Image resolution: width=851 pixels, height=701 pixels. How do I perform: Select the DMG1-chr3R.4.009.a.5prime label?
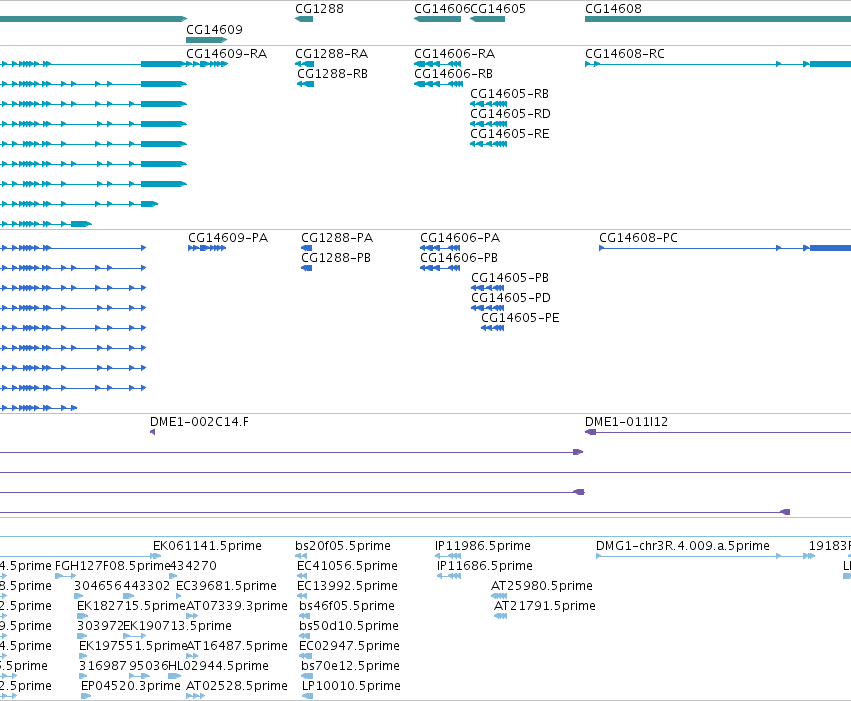tap(683, 546)
